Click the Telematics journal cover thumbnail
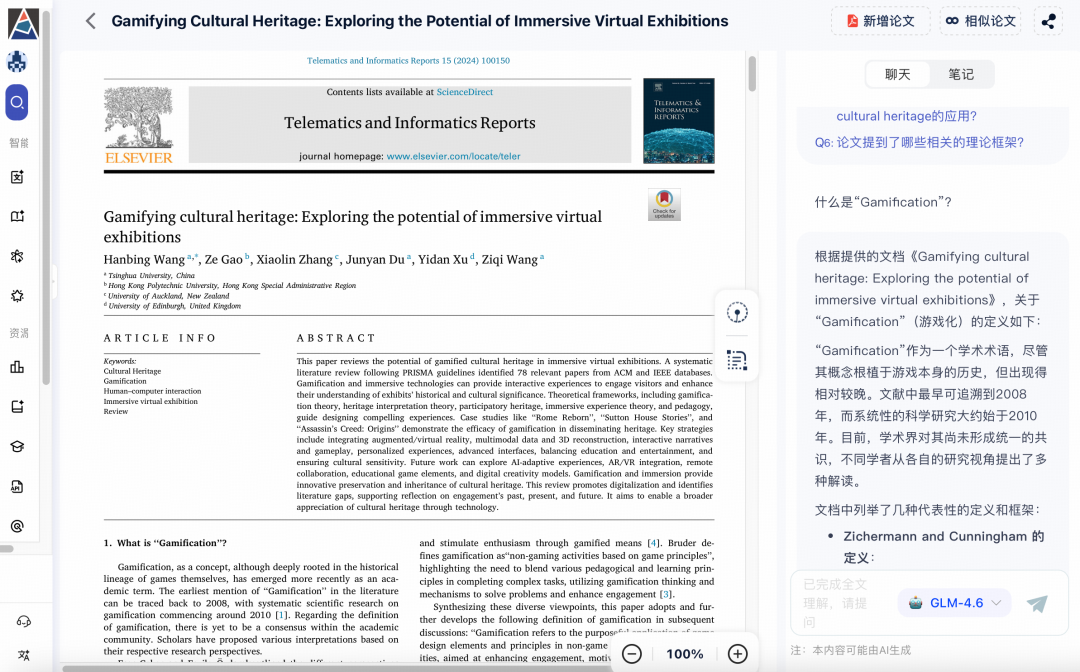1080x672 pixels. 678,120
